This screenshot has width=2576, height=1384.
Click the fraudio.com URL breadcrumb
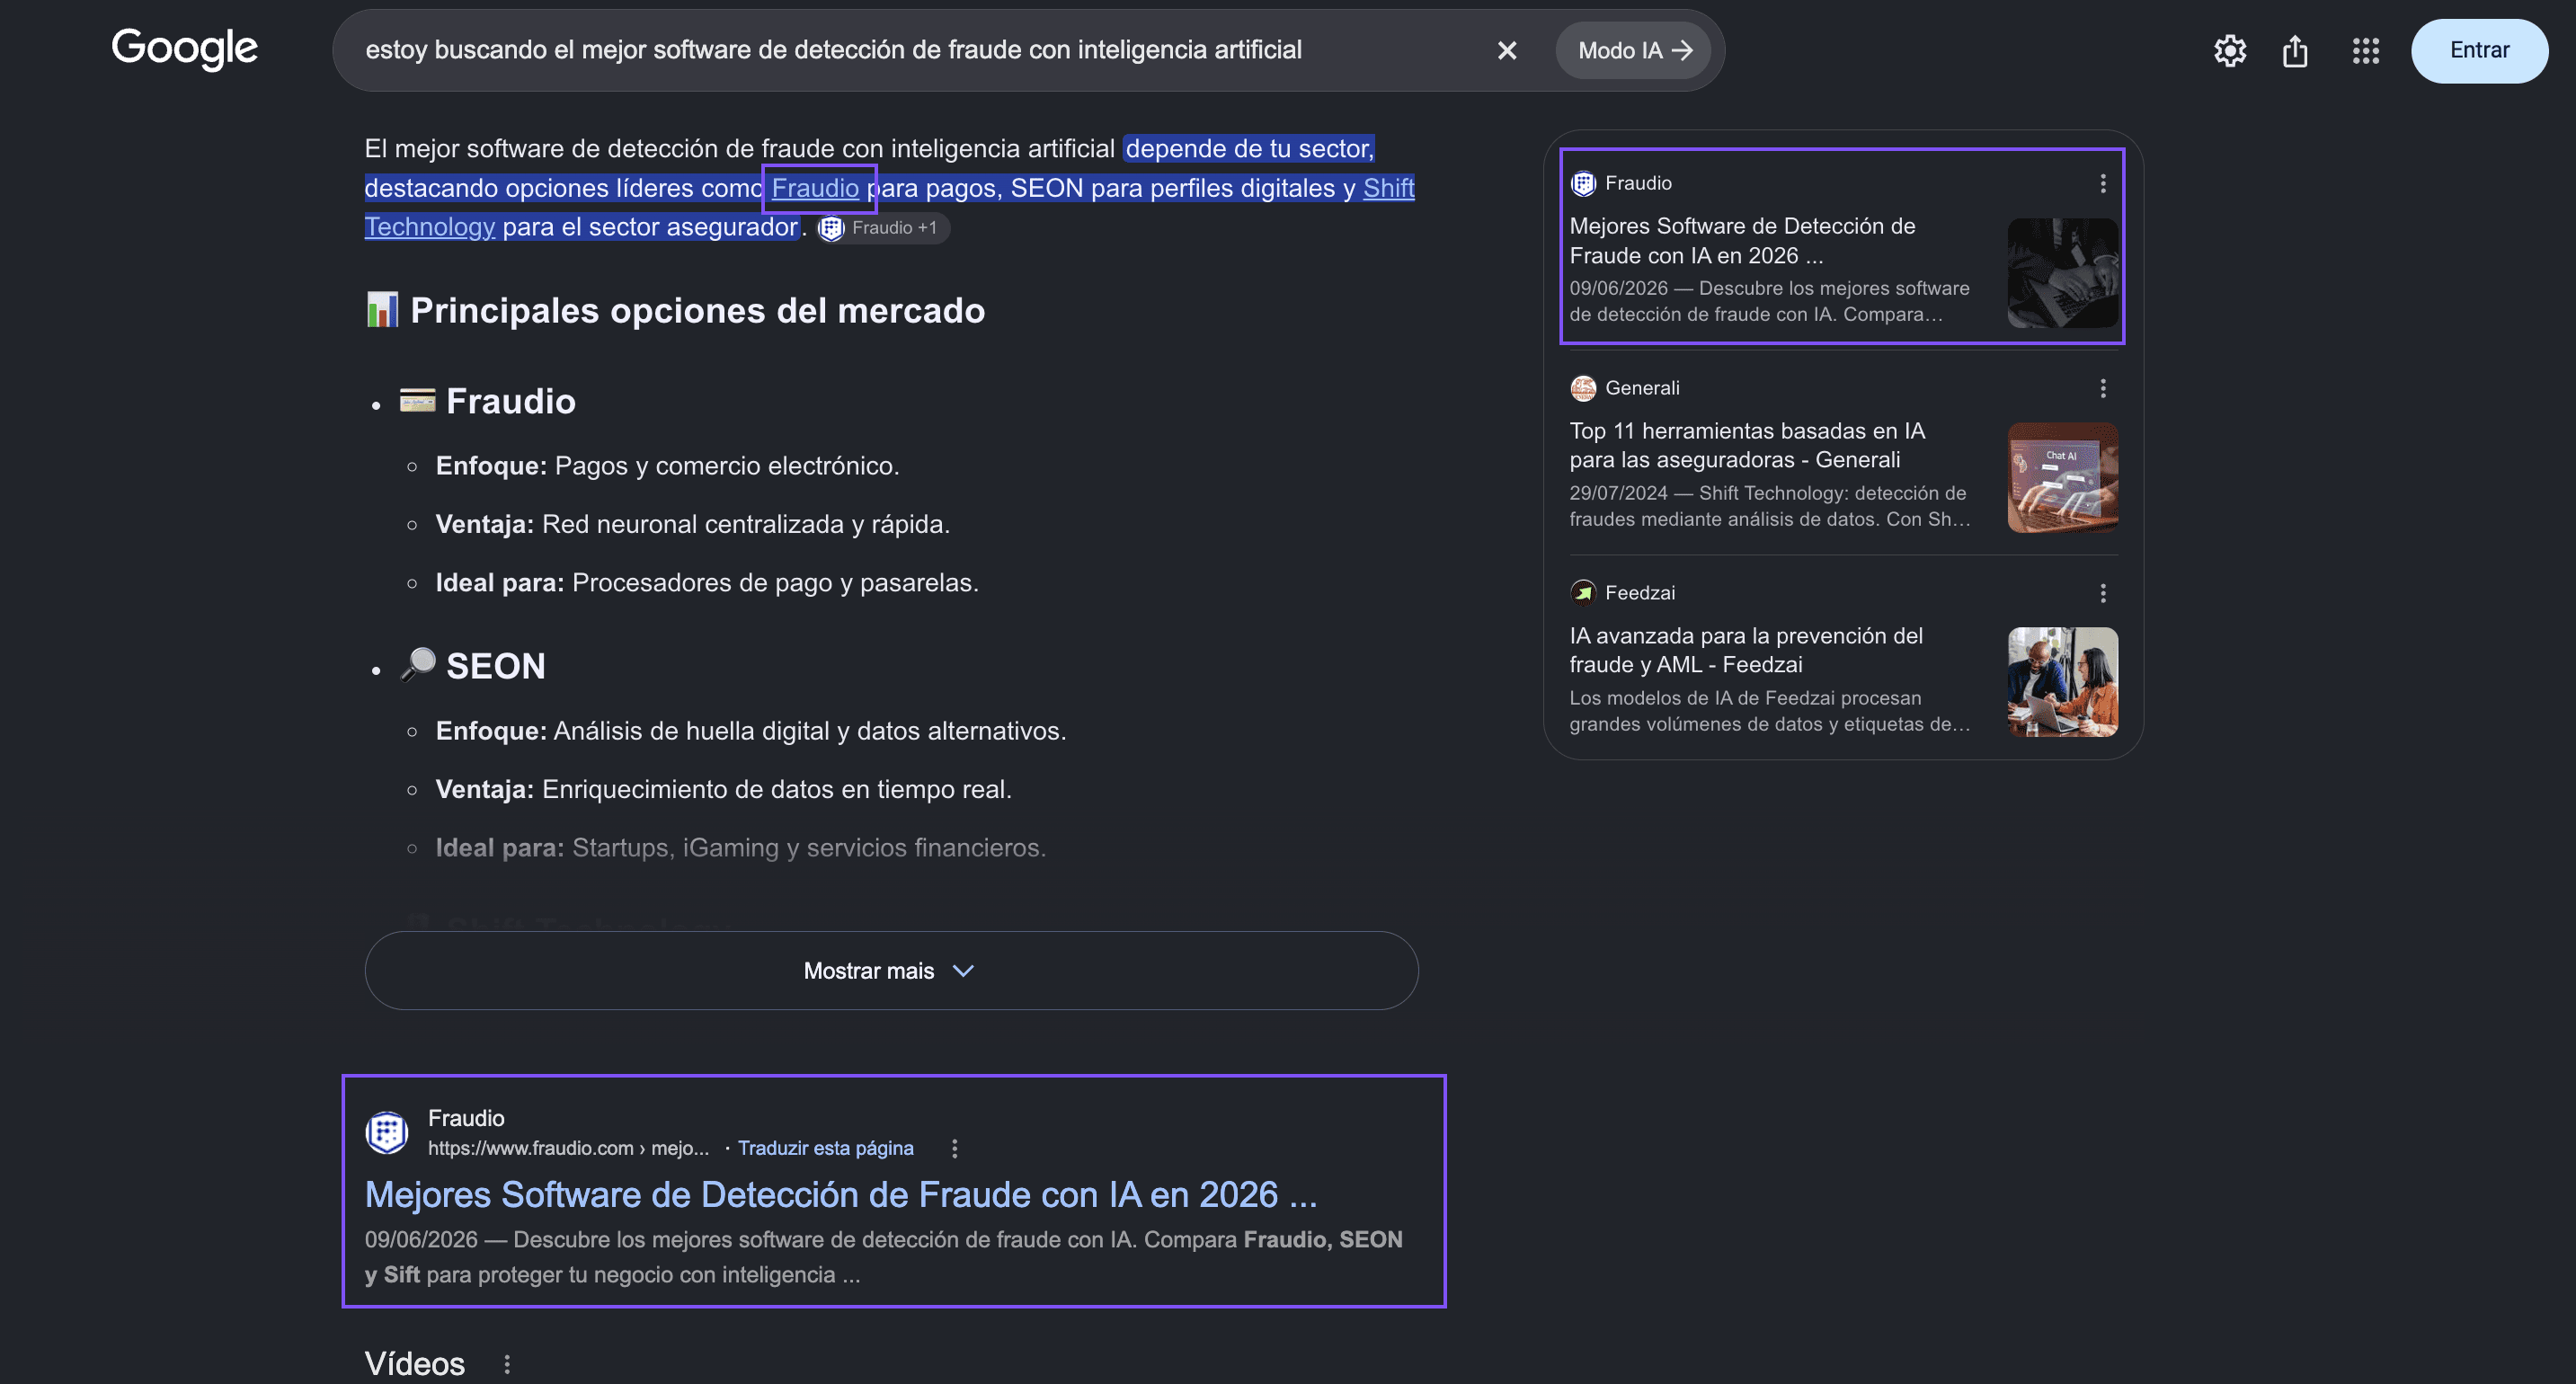pos(568,1148)
